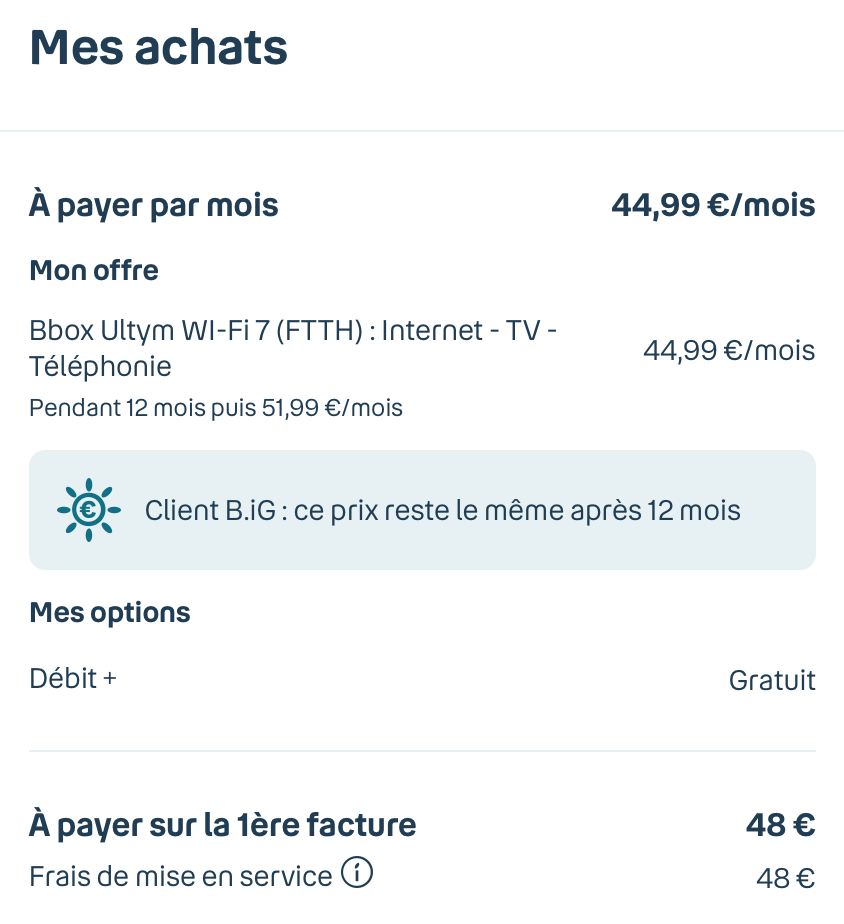Click the Pendant 12 mois puis 51,99 €/mois note
Viewport: 844px width, 924px height.
tap(216, 408)
